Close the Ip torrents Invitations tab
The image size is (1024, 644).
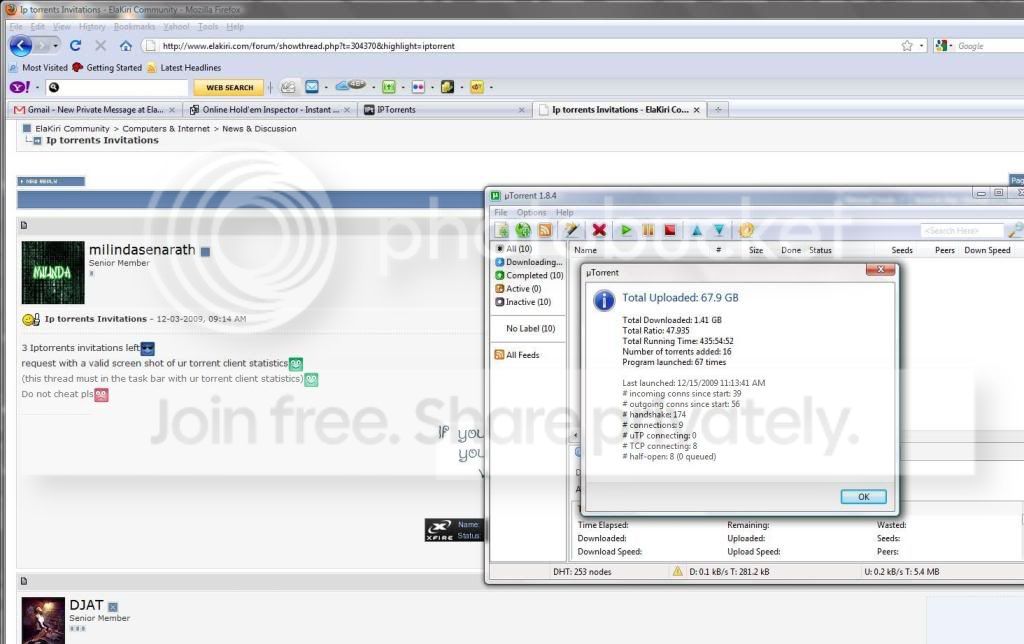tap(696, 110)
